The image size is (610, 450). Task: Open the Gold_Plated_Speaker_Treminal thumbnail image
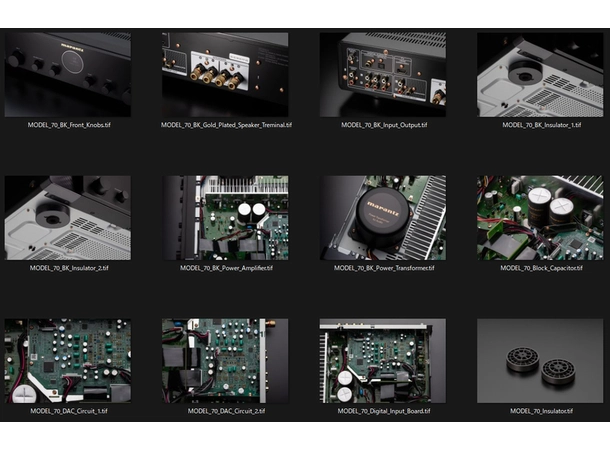click(x=225, y=75)
